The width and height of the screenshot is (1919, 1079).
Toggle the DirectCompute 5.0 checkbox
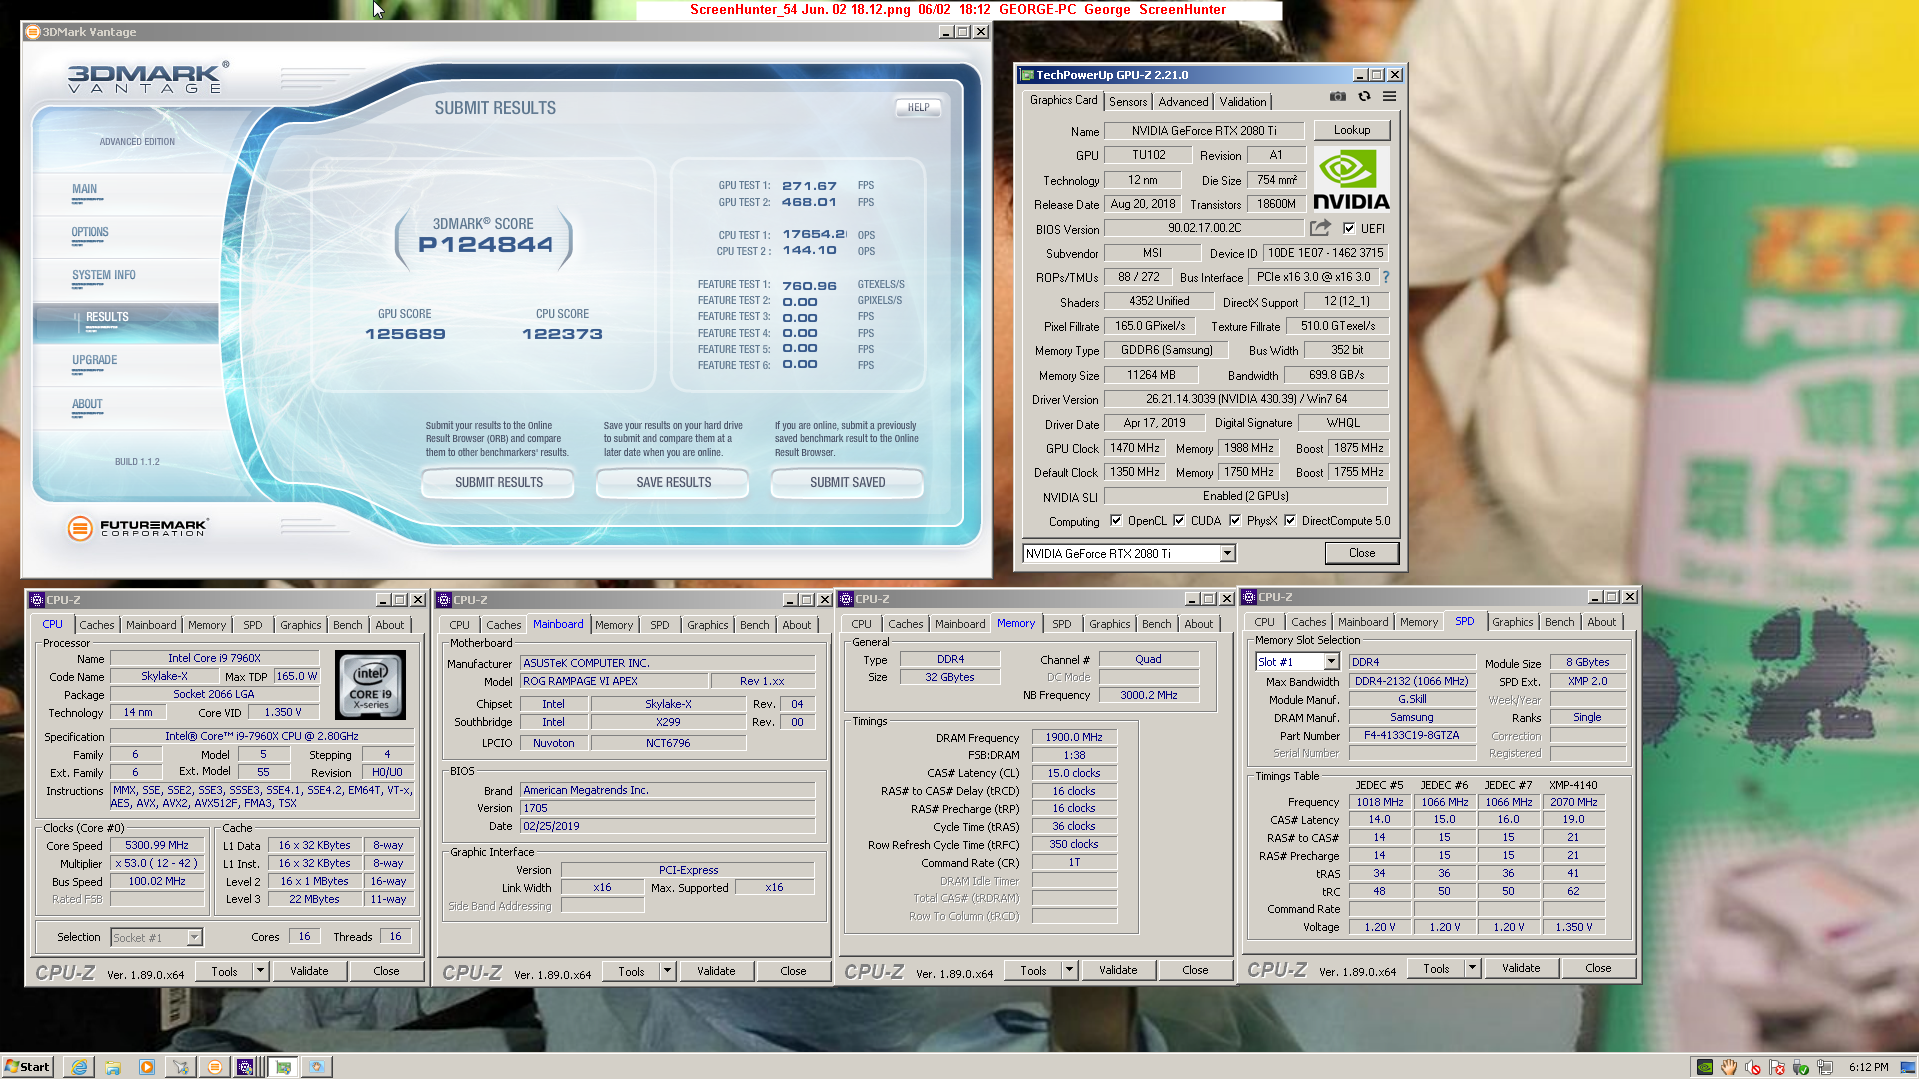point(1290,520)
